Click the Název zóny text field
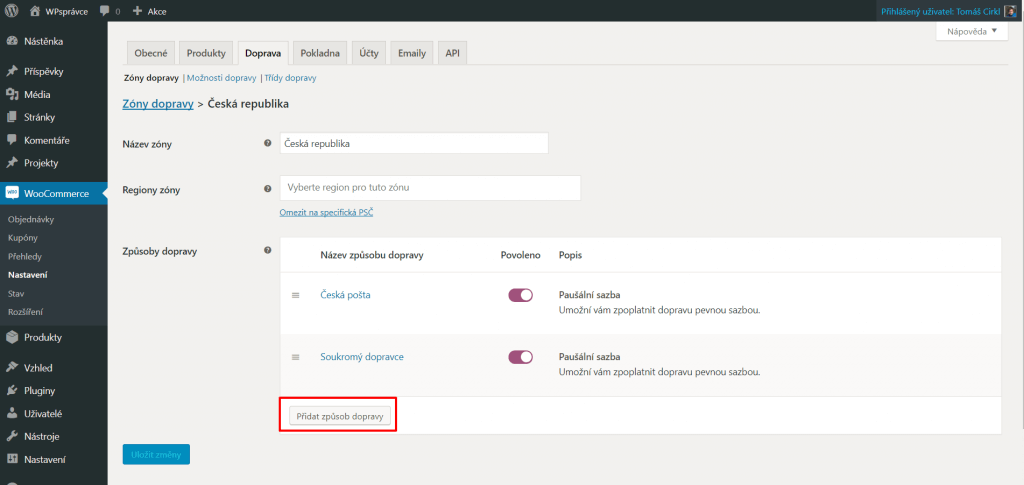Screen dimensions: 1024x485 pyautogui.click(x=414, y=144)
